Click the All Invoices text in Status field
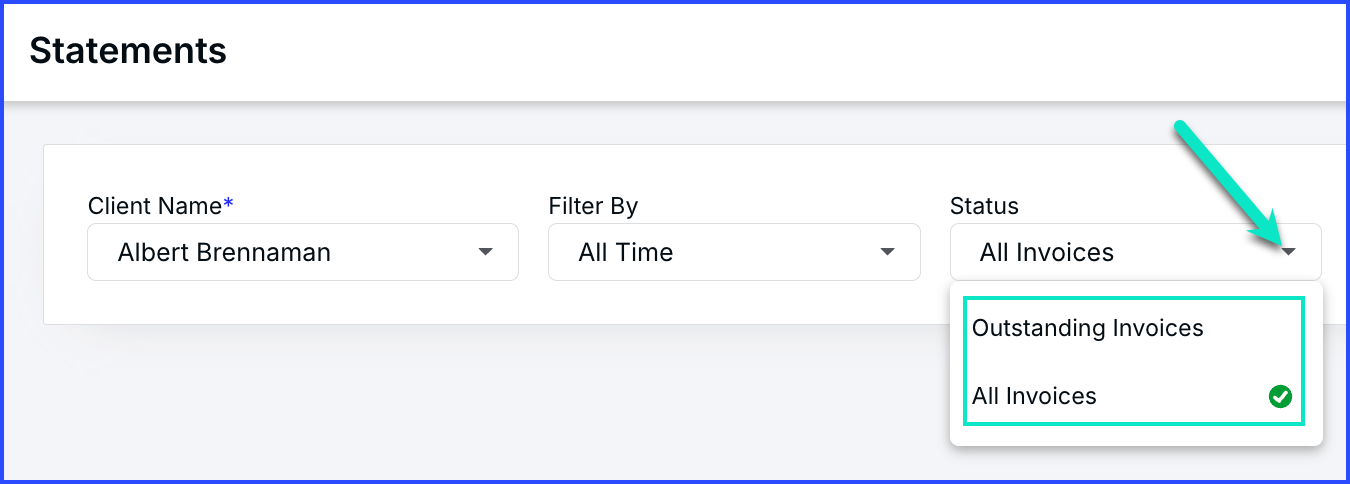 pyautogui.click(x=1047, y=253)
